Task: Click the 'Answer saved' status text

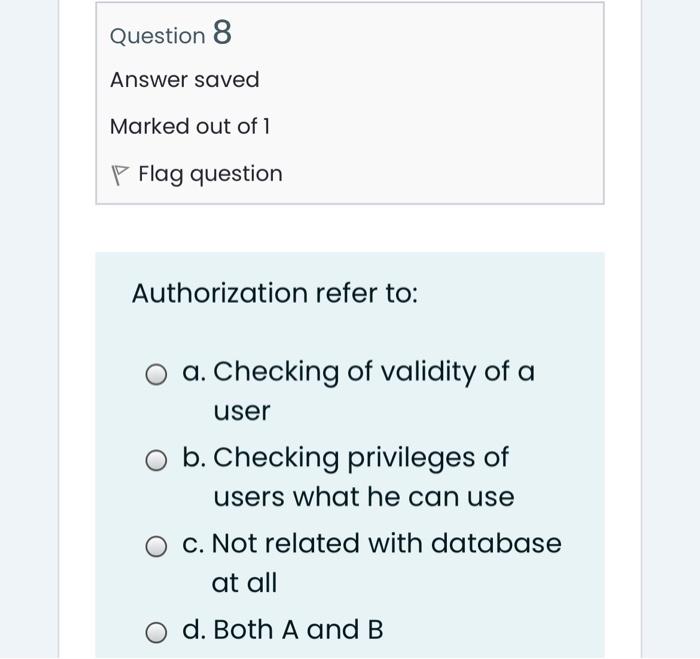Action: [184, 80]
